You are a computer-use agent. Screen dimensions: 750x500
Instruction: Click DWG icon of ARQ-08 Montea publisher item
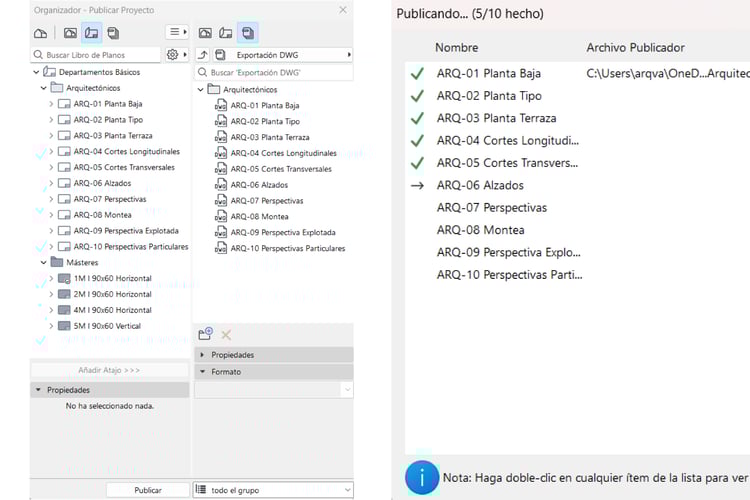point(221,216)
